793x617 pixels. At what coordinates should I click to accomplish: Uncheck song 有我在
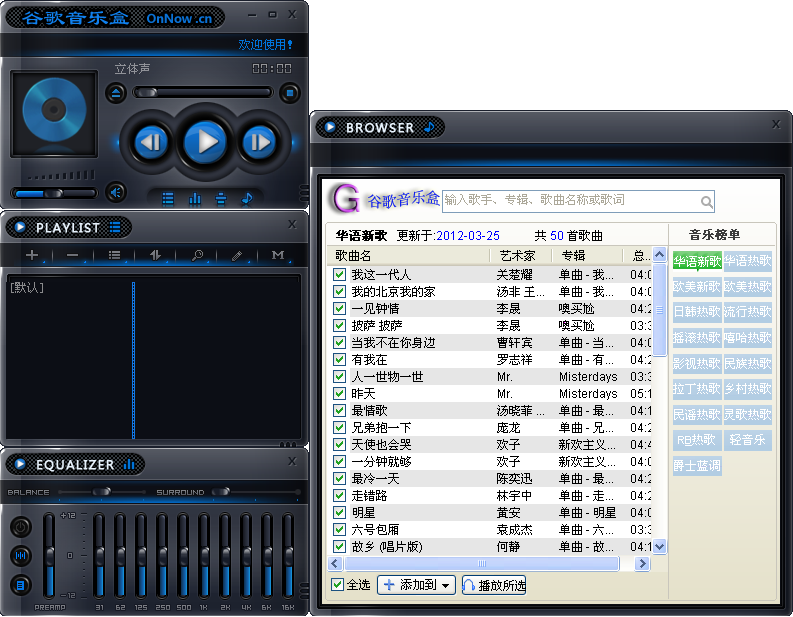(339, 360)
